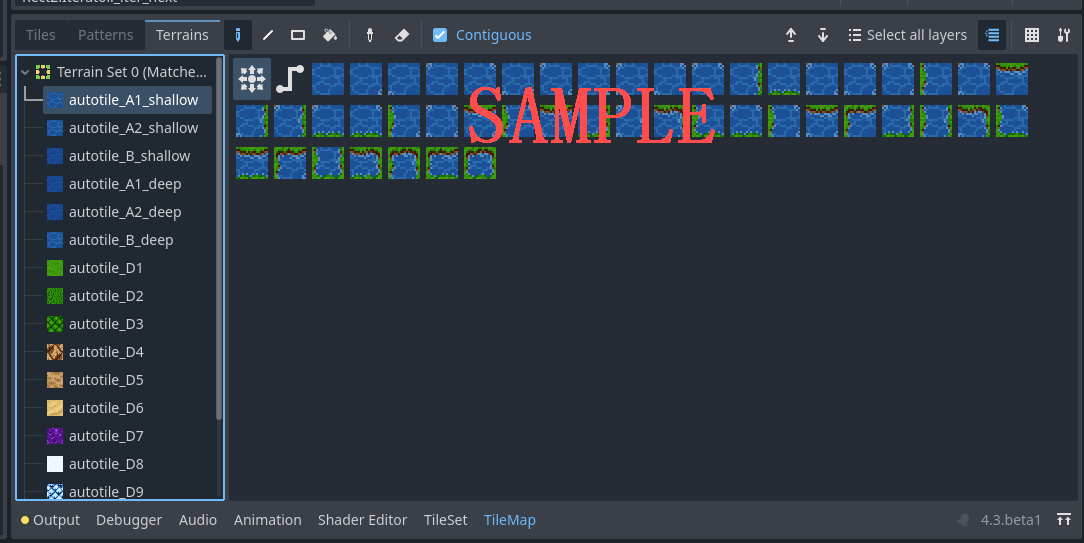Select autotile_D6 terrain
This screenshot has height=543, width=1084.
(x=127, y=408)
